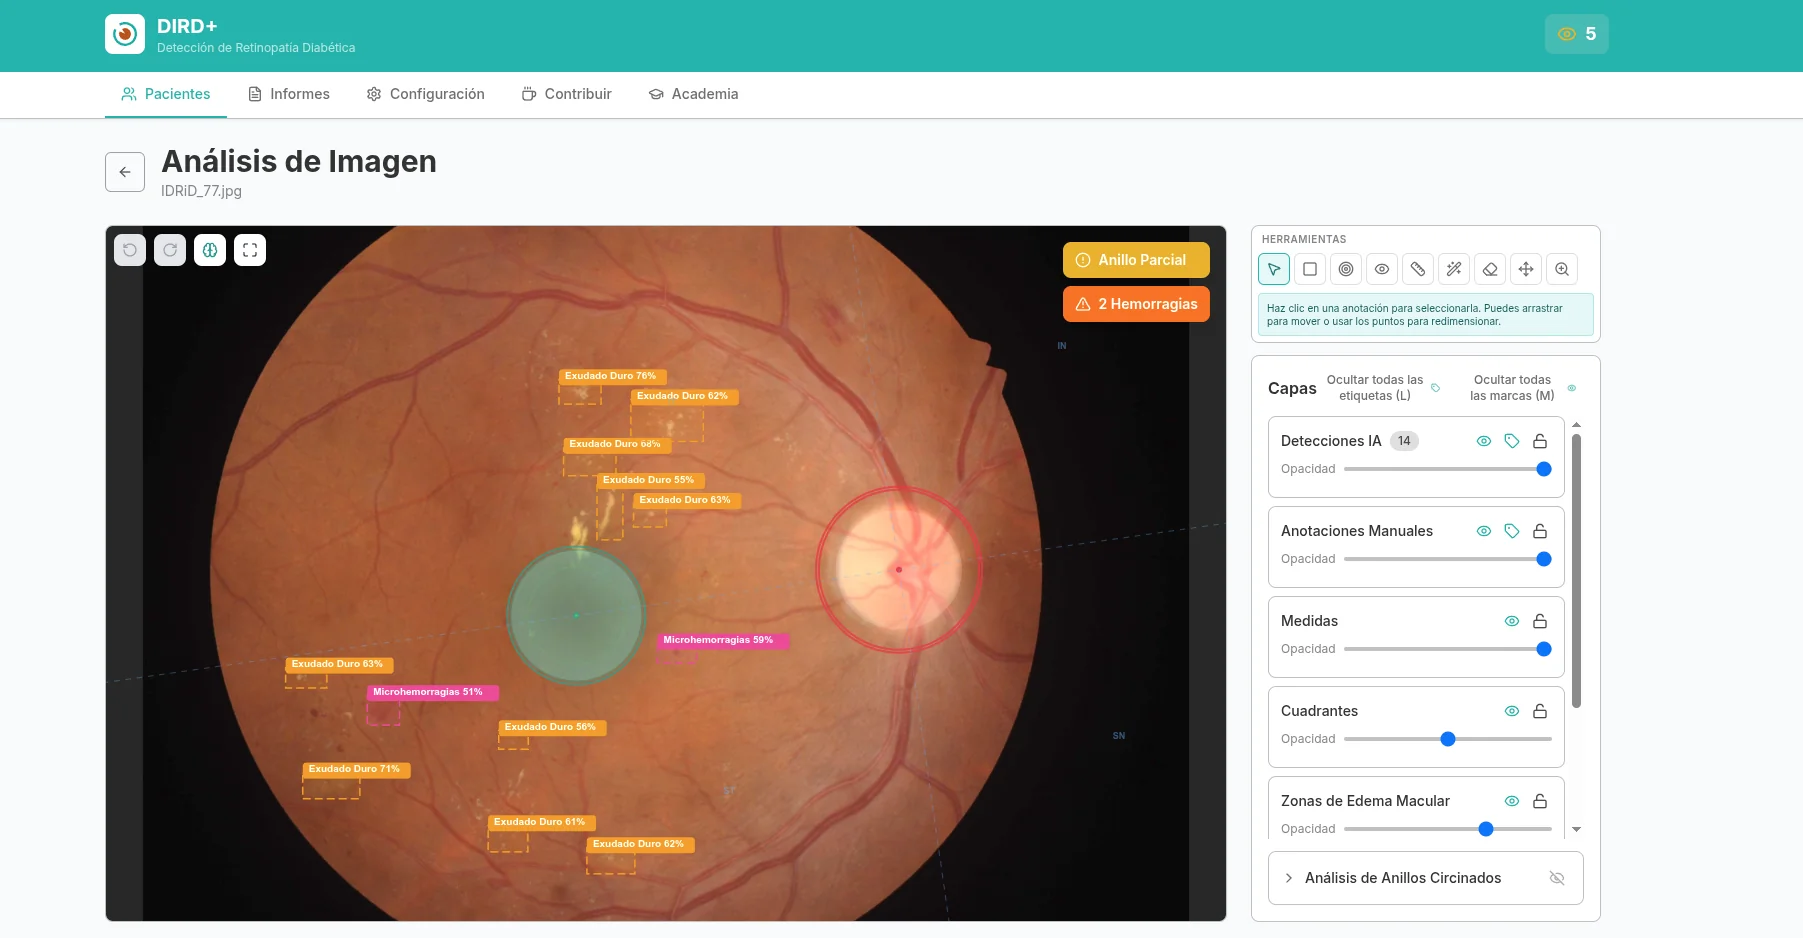Click the layers panel scroll down arrow
The width and height of the screenshot is (1803, 938).
point(1577,829)
